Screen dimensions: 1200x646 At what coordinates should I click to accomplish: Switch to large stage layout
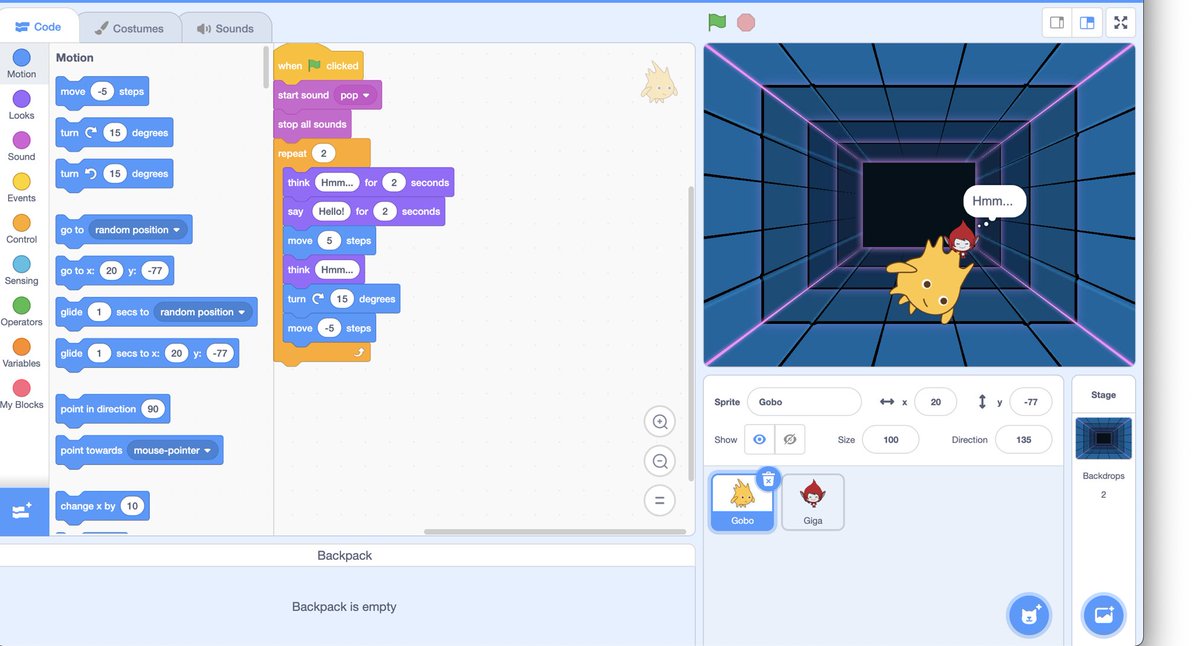[1086, 22]
